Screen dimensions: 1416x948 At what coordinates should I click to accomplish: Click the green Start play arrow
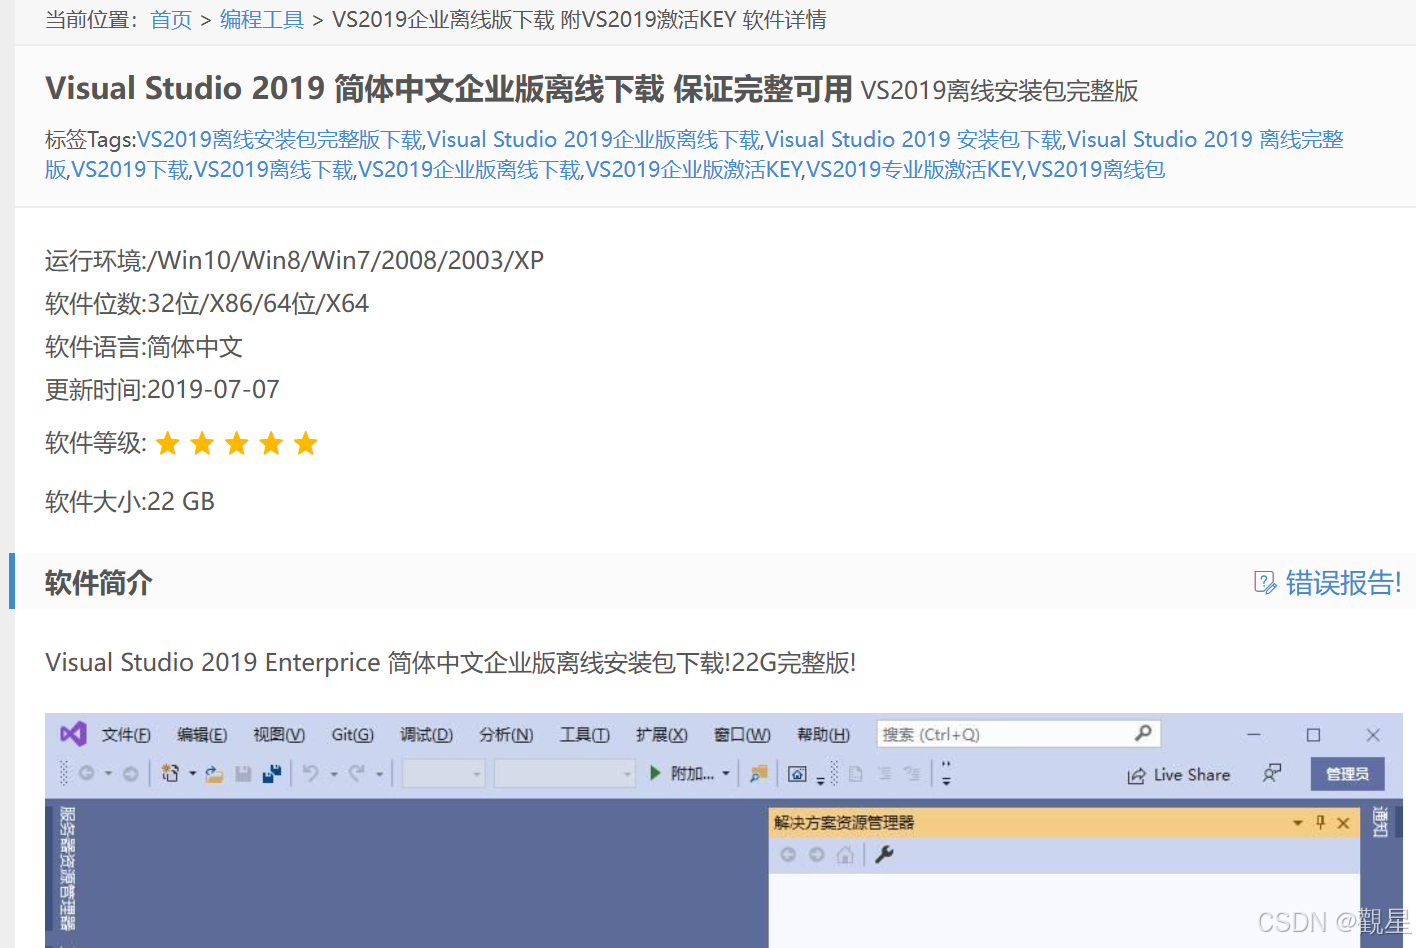coord(655,773)
